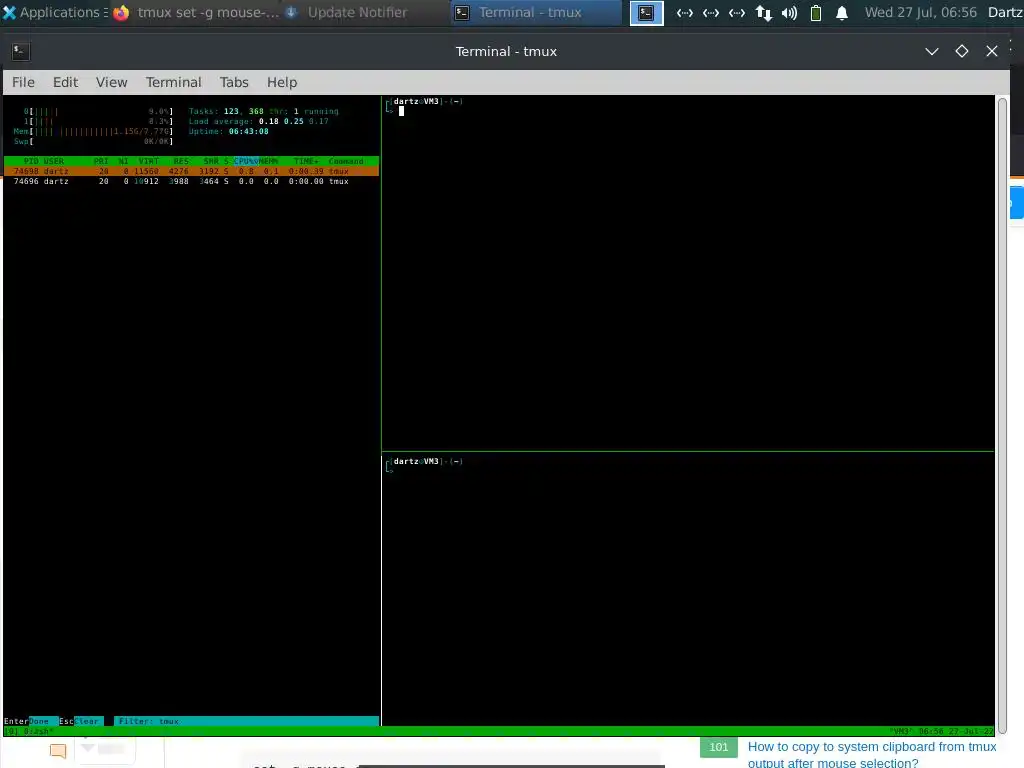Select the htop process row 74698

(191, 171)
